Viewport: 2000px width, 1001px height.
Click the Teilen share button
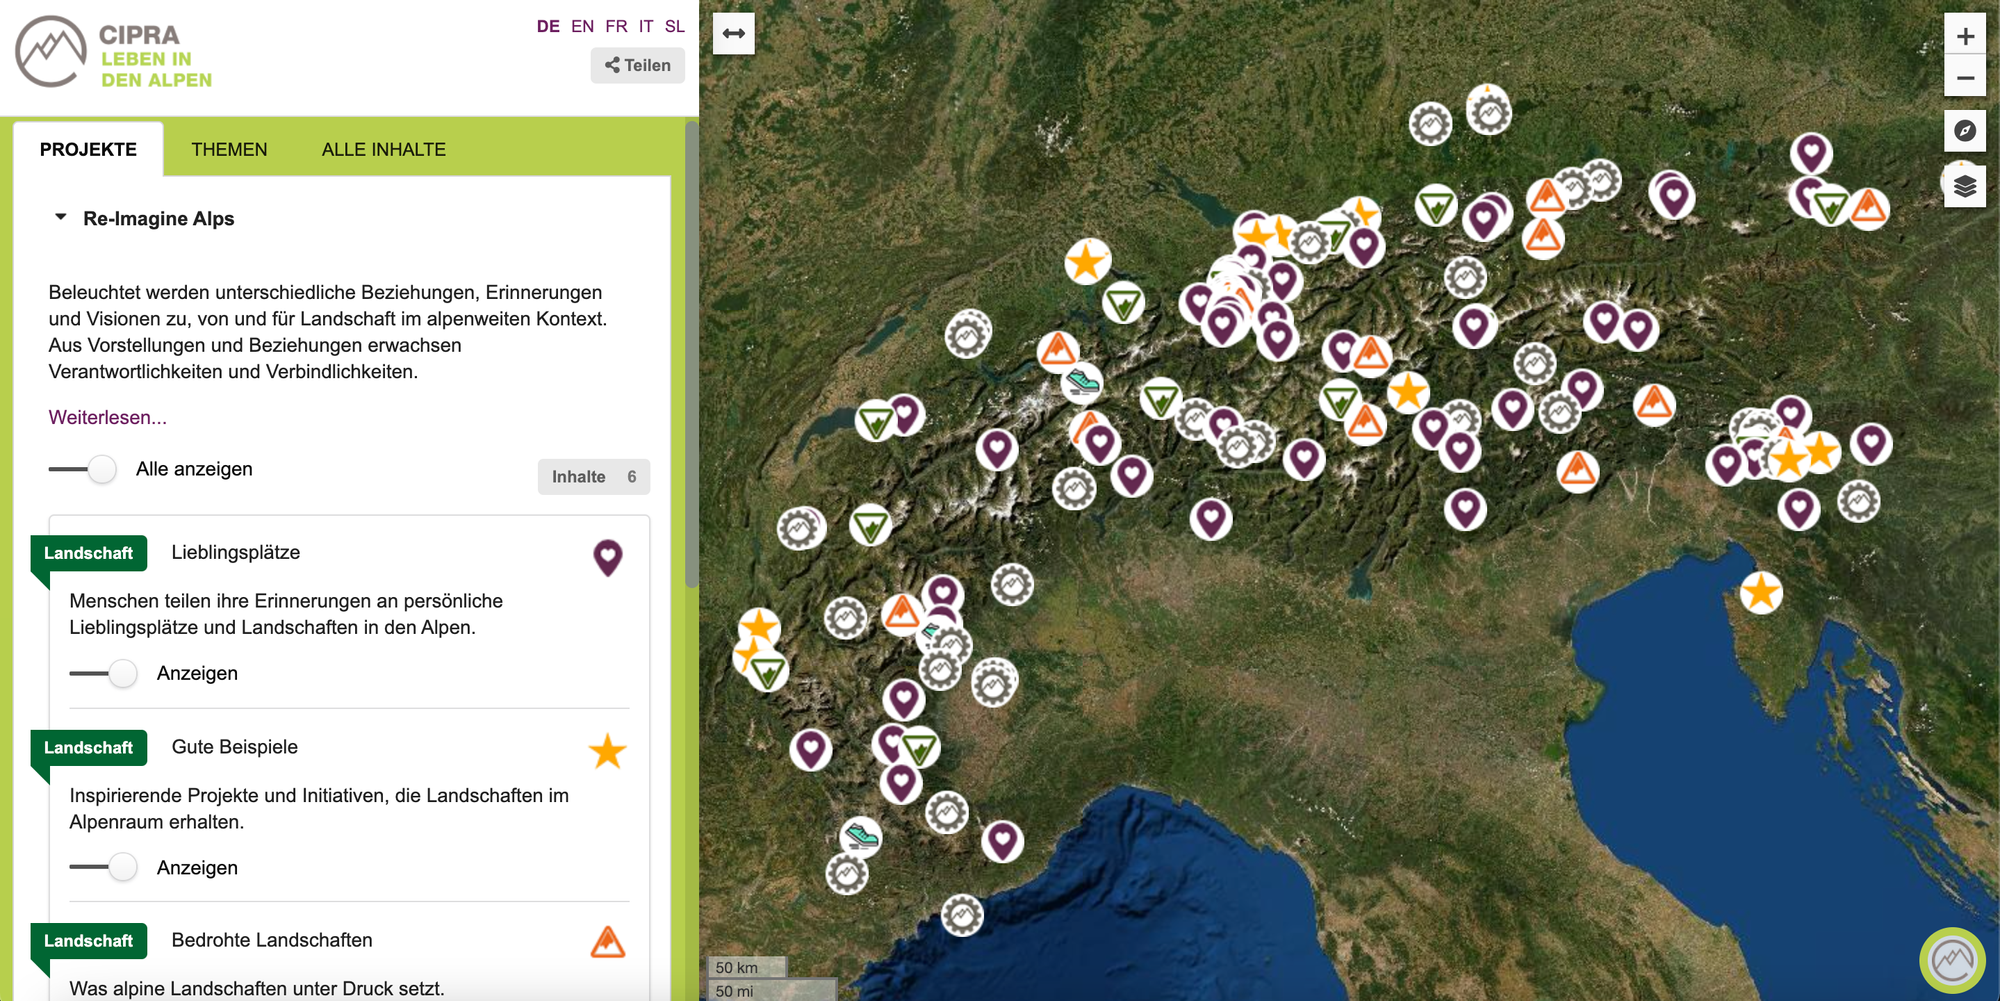click(x=637, y=65)
